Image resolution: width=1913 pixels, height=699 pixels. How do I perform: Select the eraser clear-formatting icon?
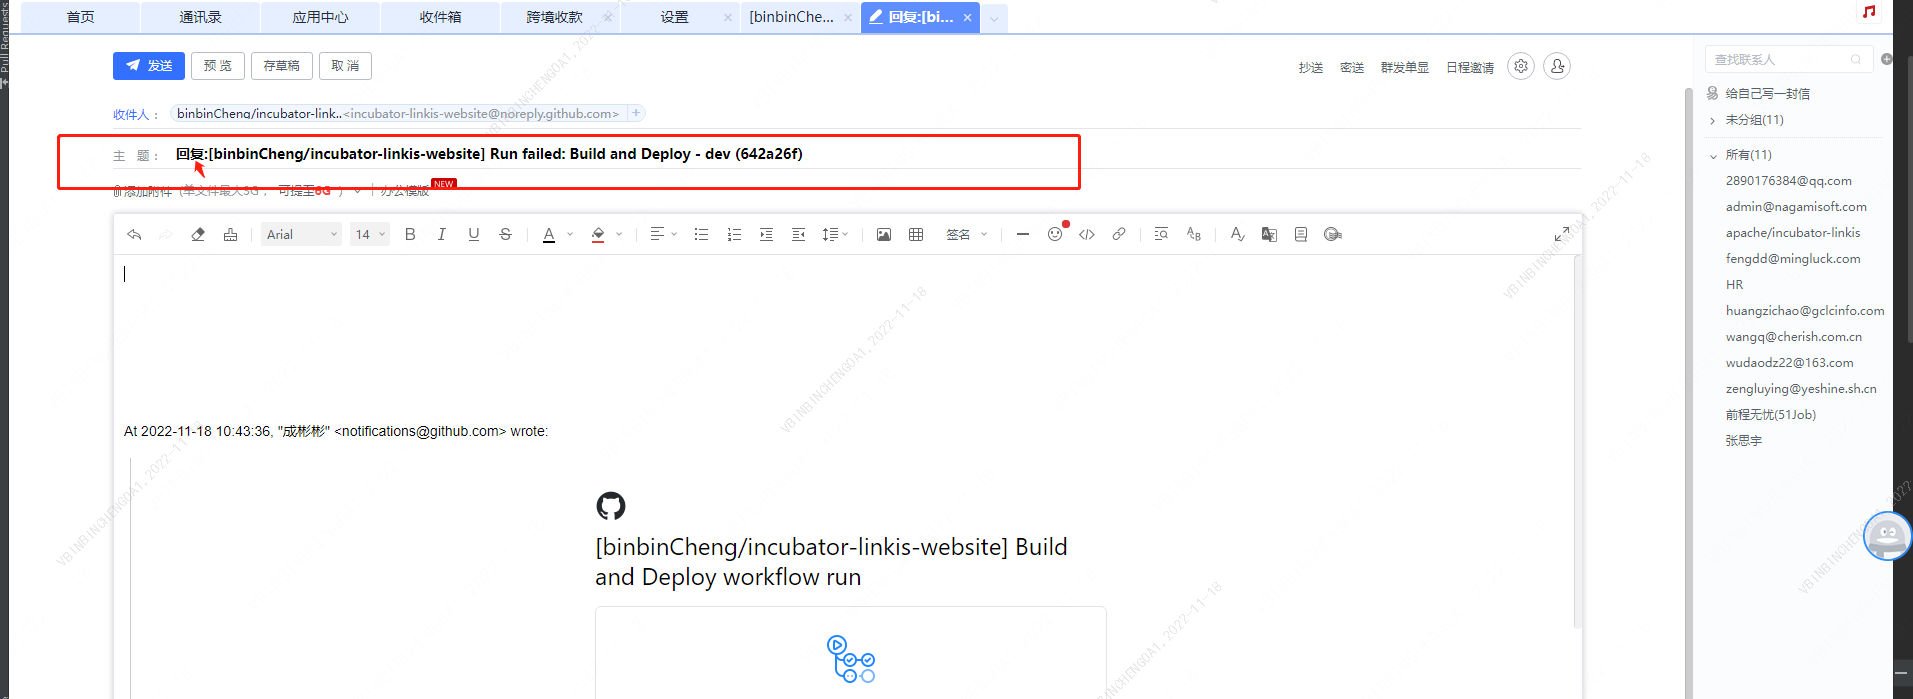[x=198, y=234]
